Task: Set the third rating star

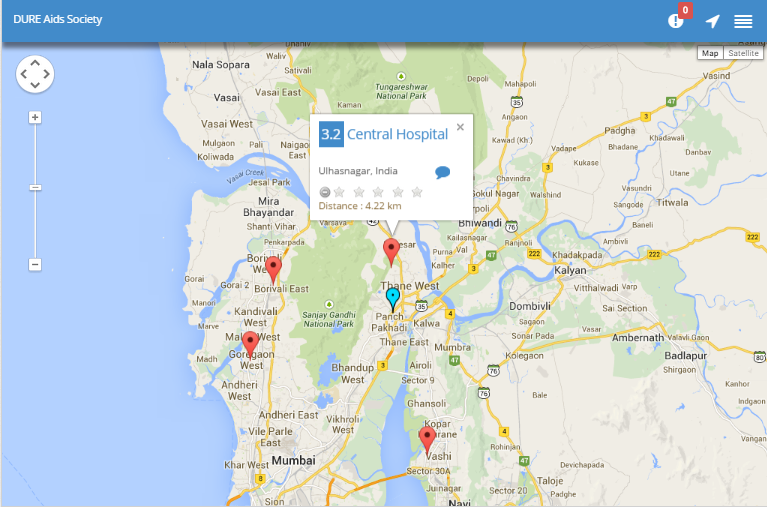Action: (378, 192)
